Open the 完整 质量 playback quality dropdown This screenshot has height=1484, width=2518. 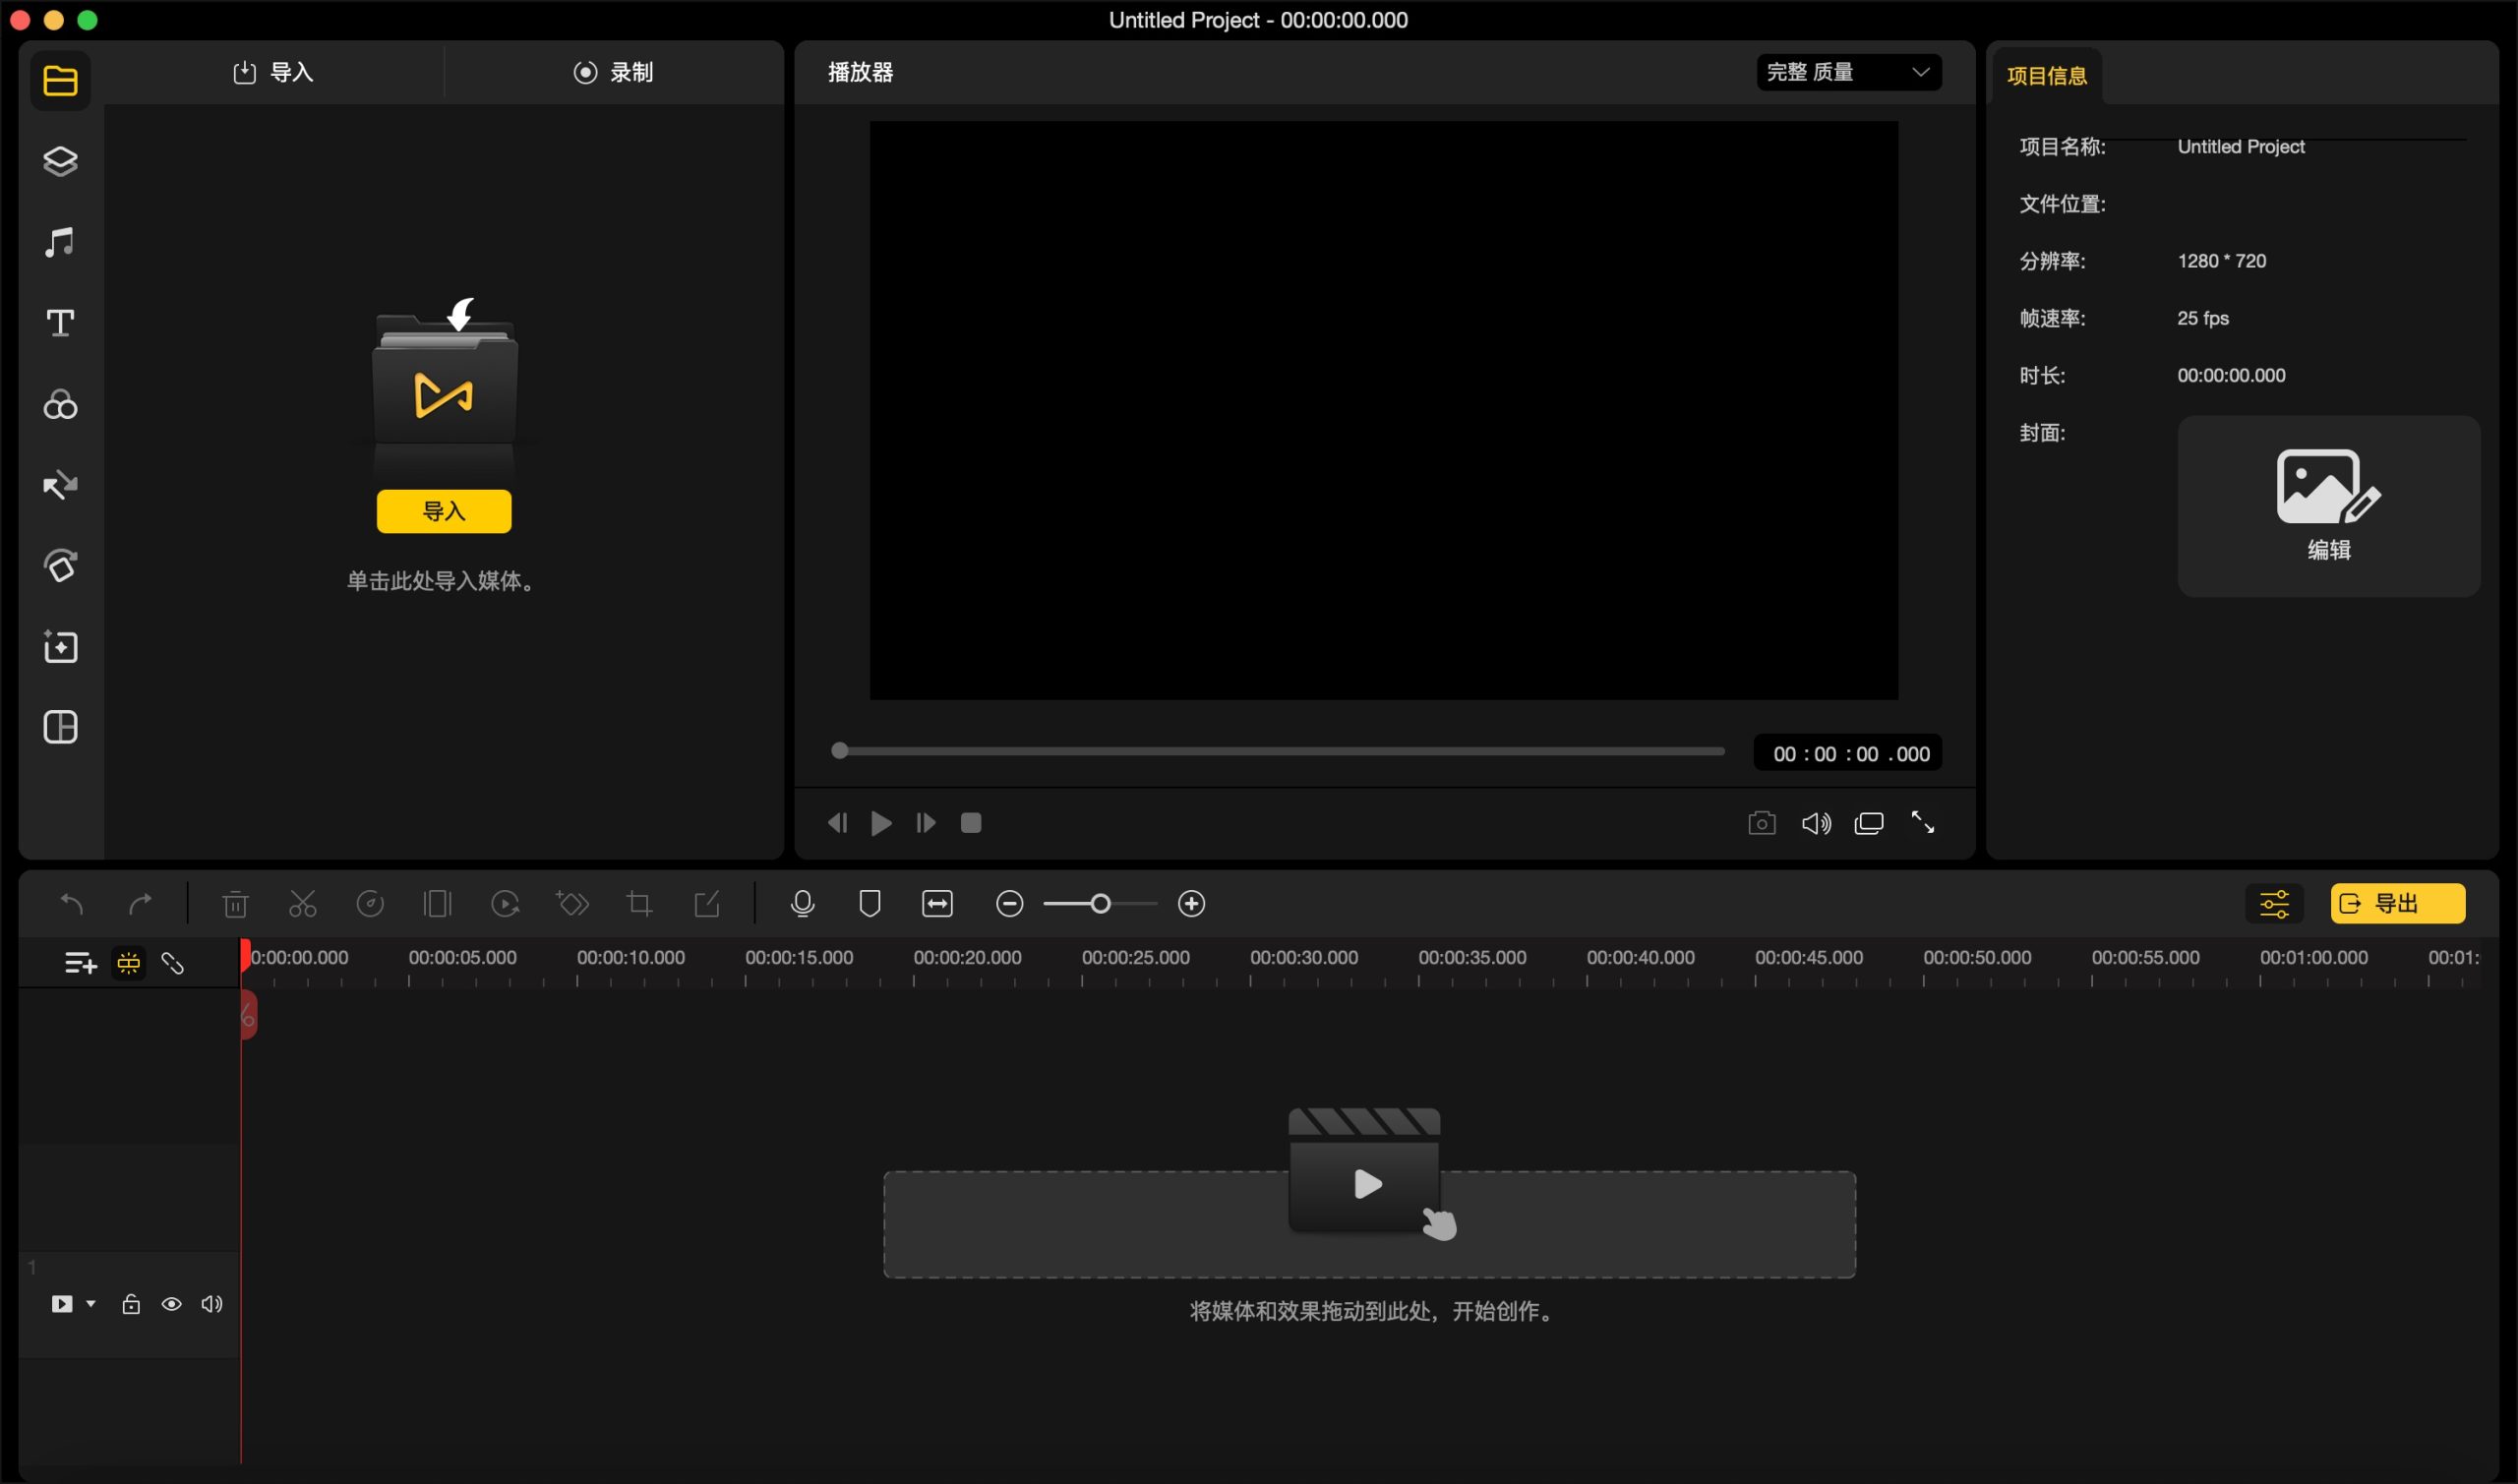coord(1849,72)
